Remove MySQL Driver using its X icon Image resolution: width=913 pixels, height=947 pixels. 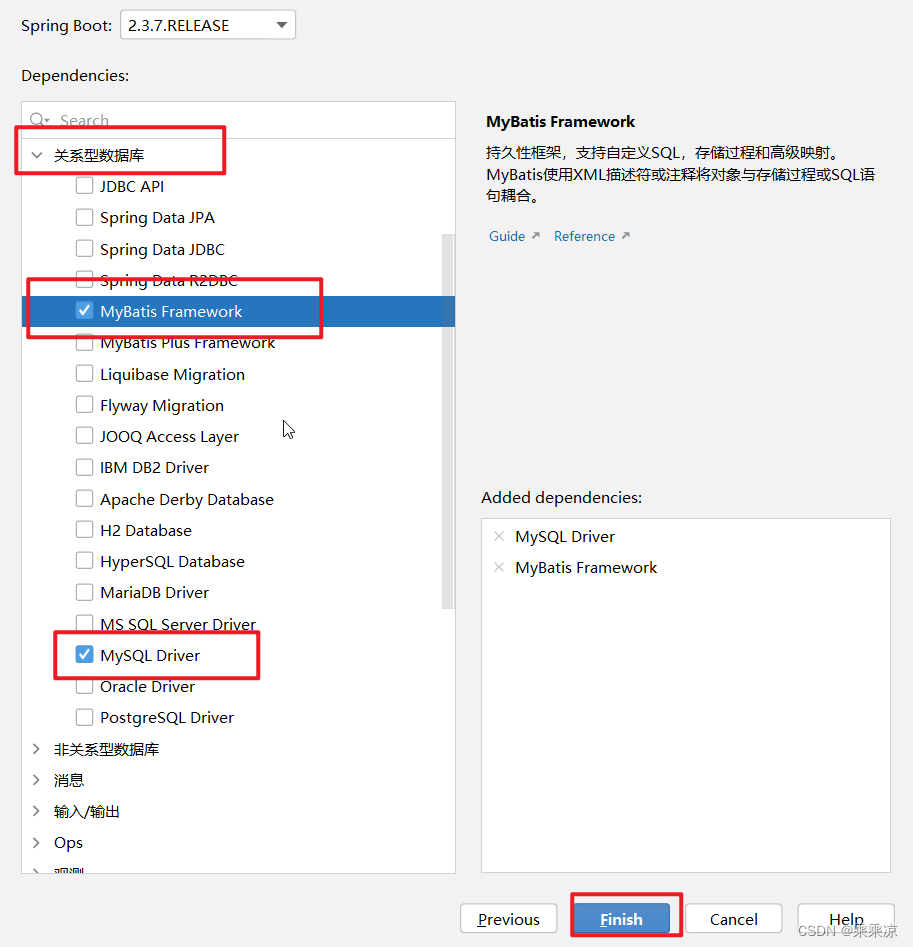point(499,536)
